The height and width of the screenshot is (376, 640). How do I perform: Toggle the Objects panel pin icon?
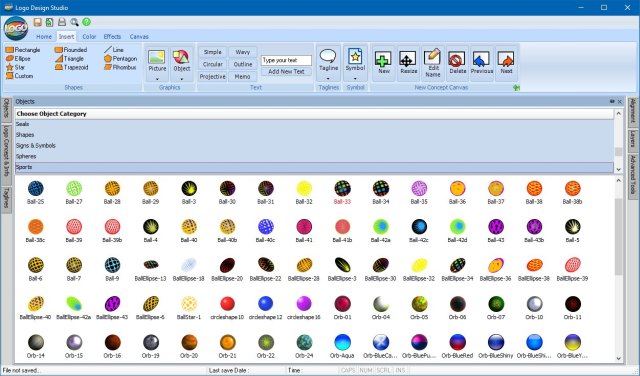[x=612, y=101]
